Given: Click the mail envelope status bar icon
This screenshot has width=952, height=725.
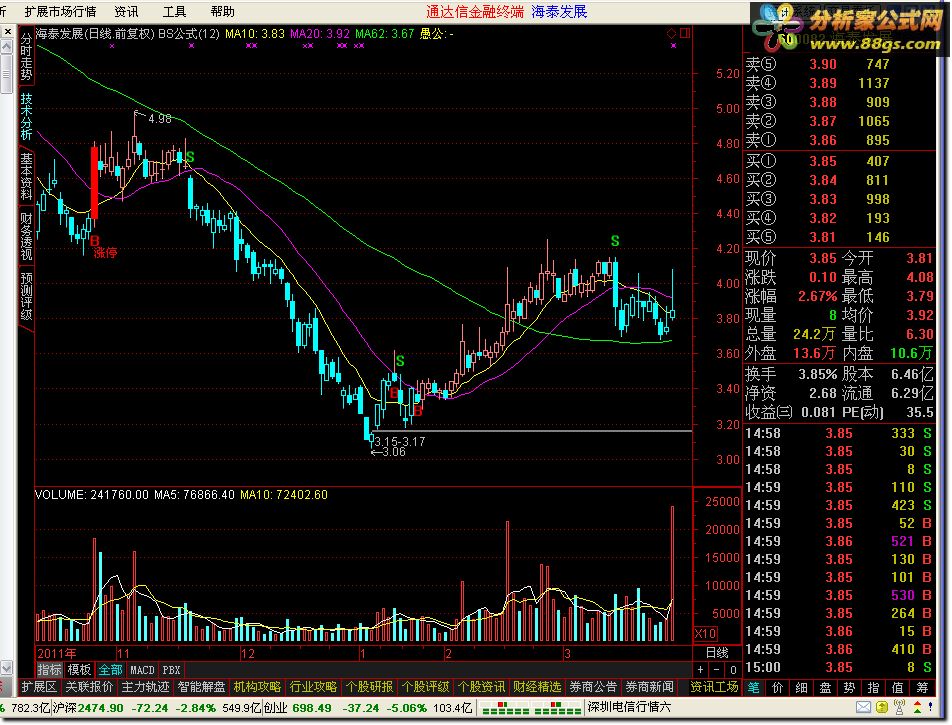Looking at the screenshot, I should pyautogui.click(x=864, y=707).
